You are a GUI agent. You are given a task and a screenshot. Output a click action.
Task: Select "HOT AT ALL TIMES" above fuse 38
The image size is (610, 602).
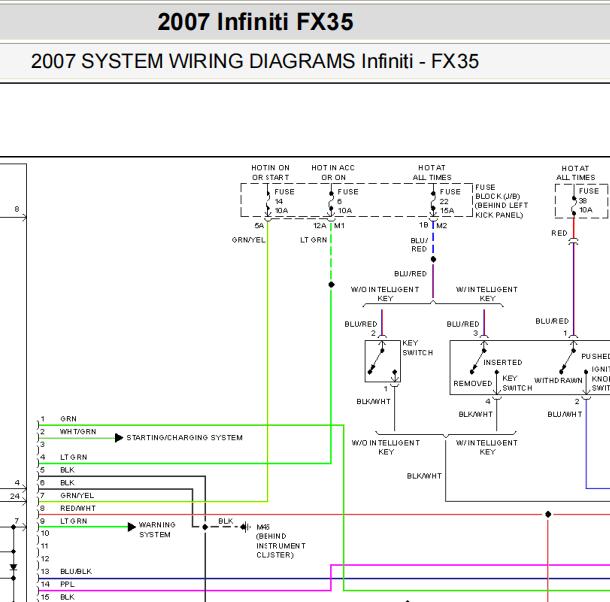coord(575,173)
